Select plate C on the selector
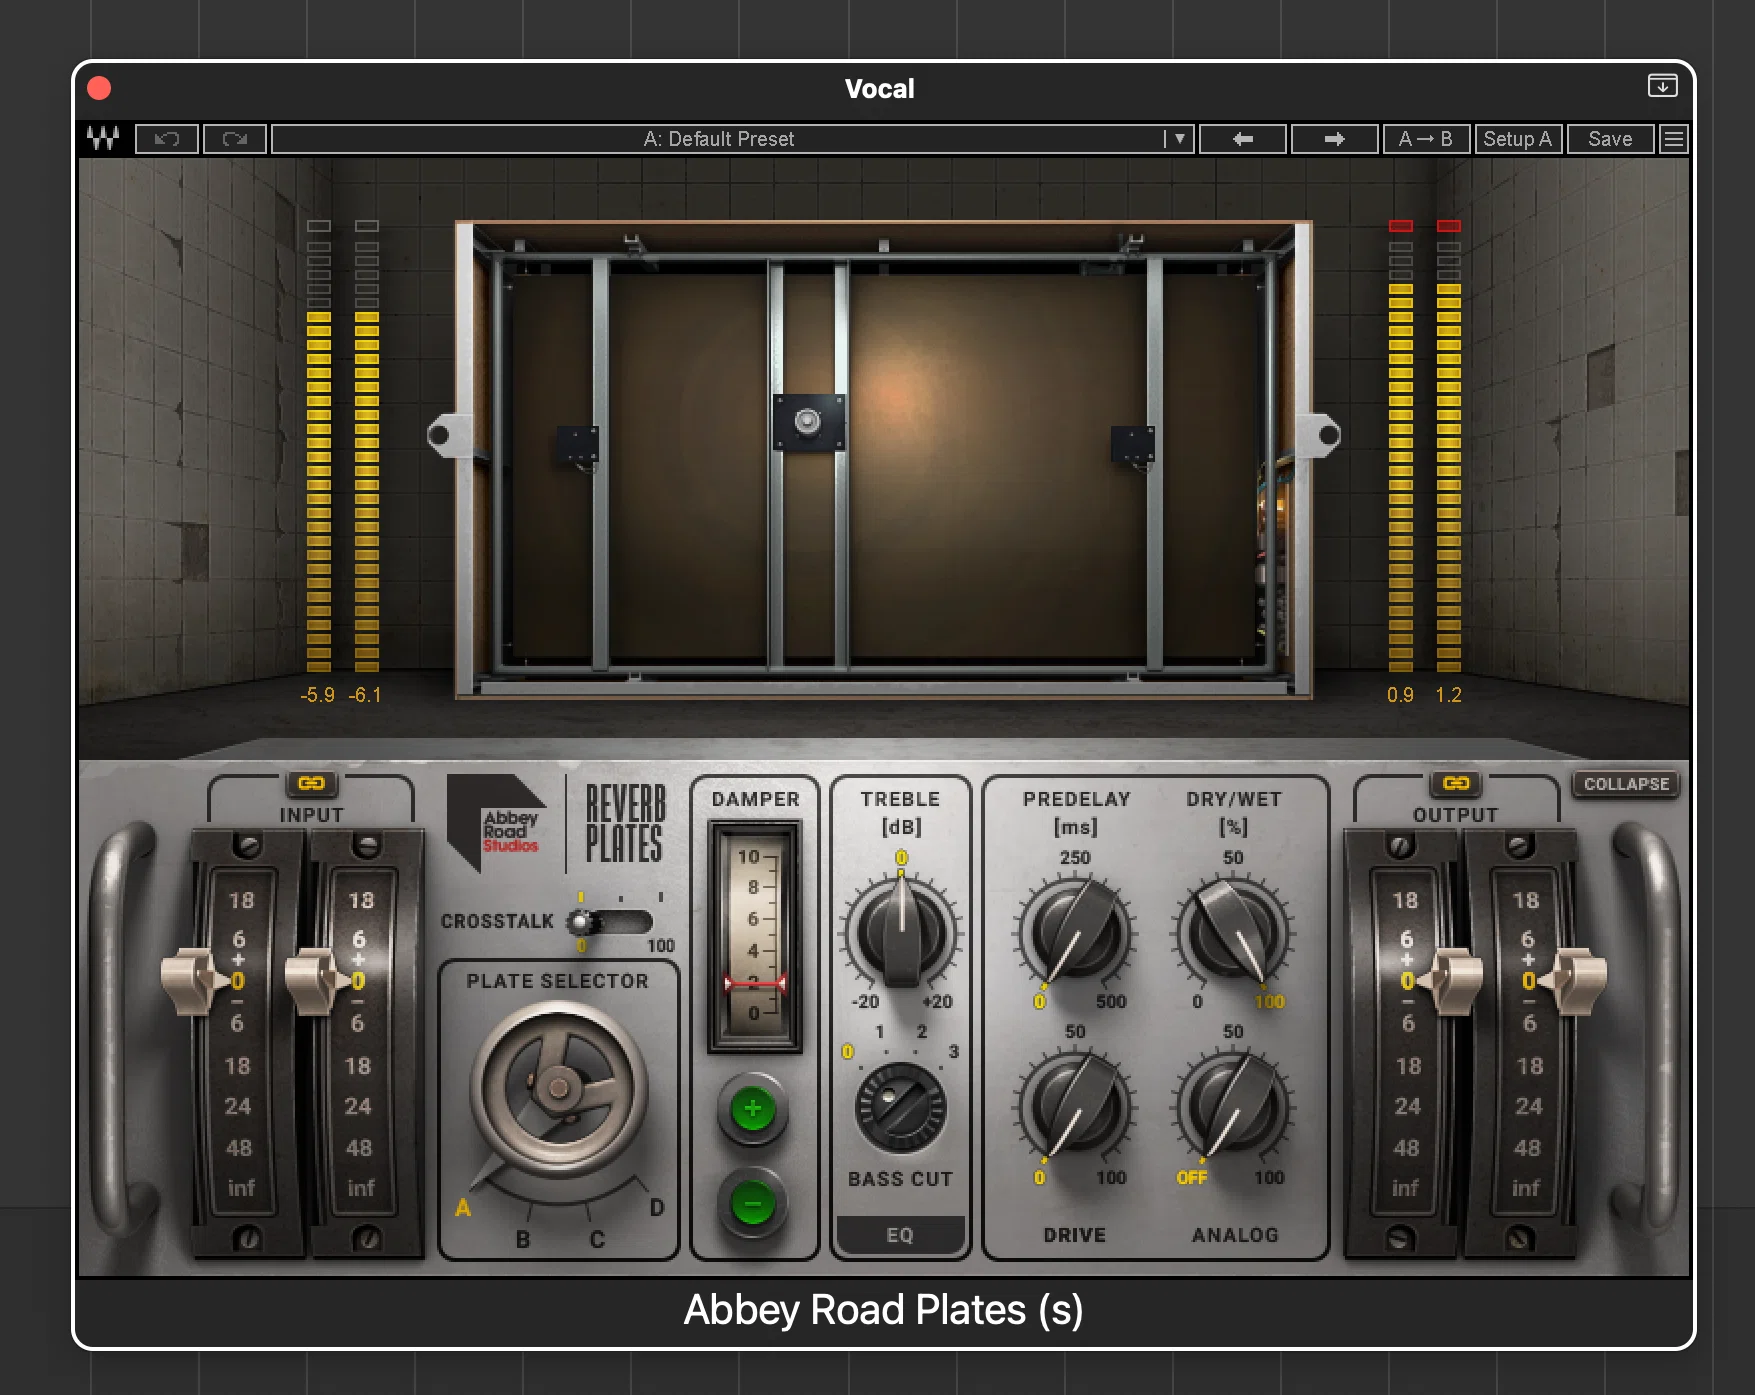Viewport: 1755px width, 1395px height. (597, 1240)
